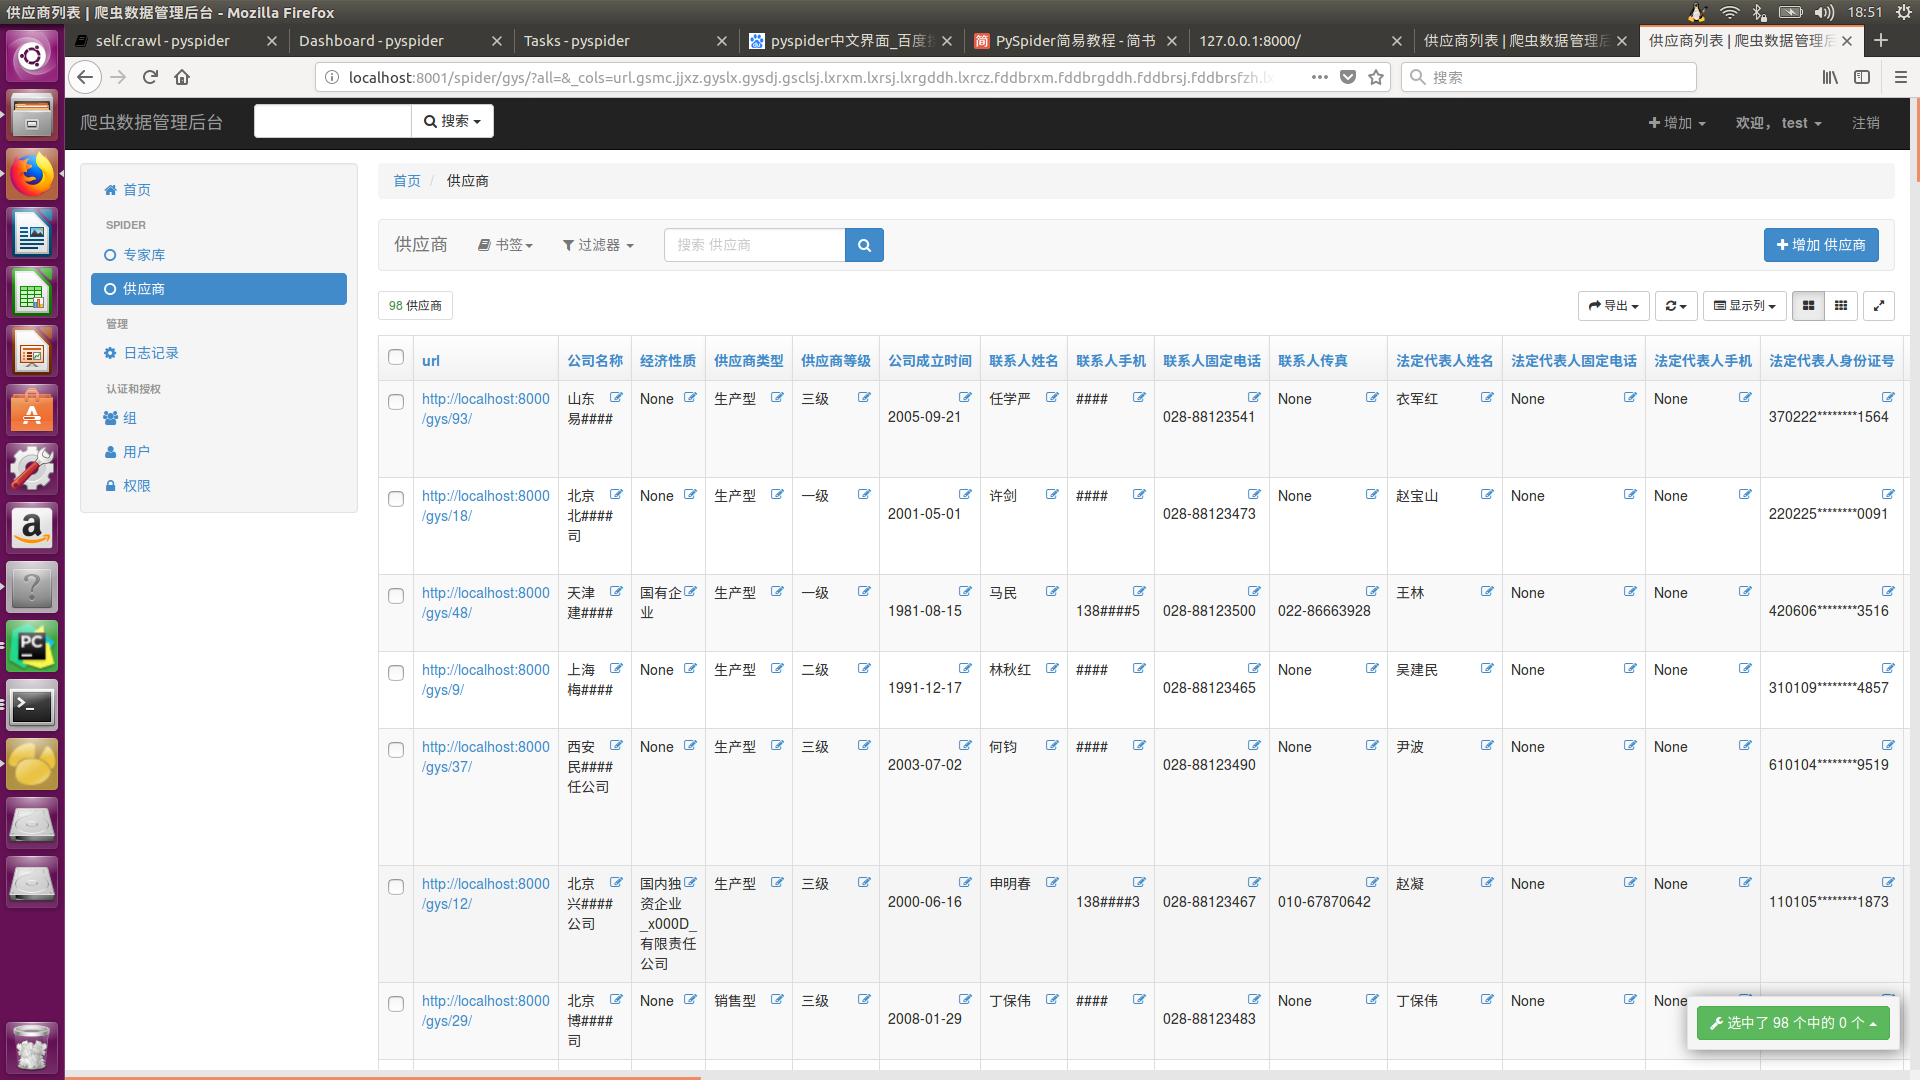Switch to the Tasks - pyspider tab
Viewport: 1920px width, 1080px height.
point(577,41)
